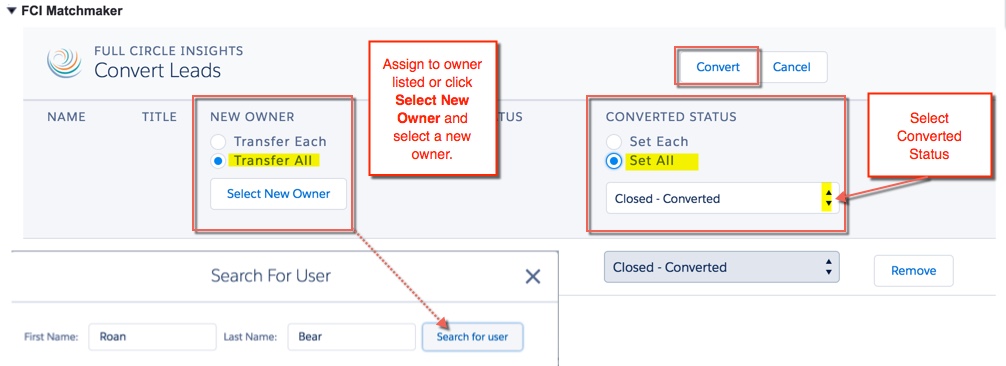The width and height of the screenshot is (1006, 366).
Task: Click the Cancel button
Action: (791, 67)
